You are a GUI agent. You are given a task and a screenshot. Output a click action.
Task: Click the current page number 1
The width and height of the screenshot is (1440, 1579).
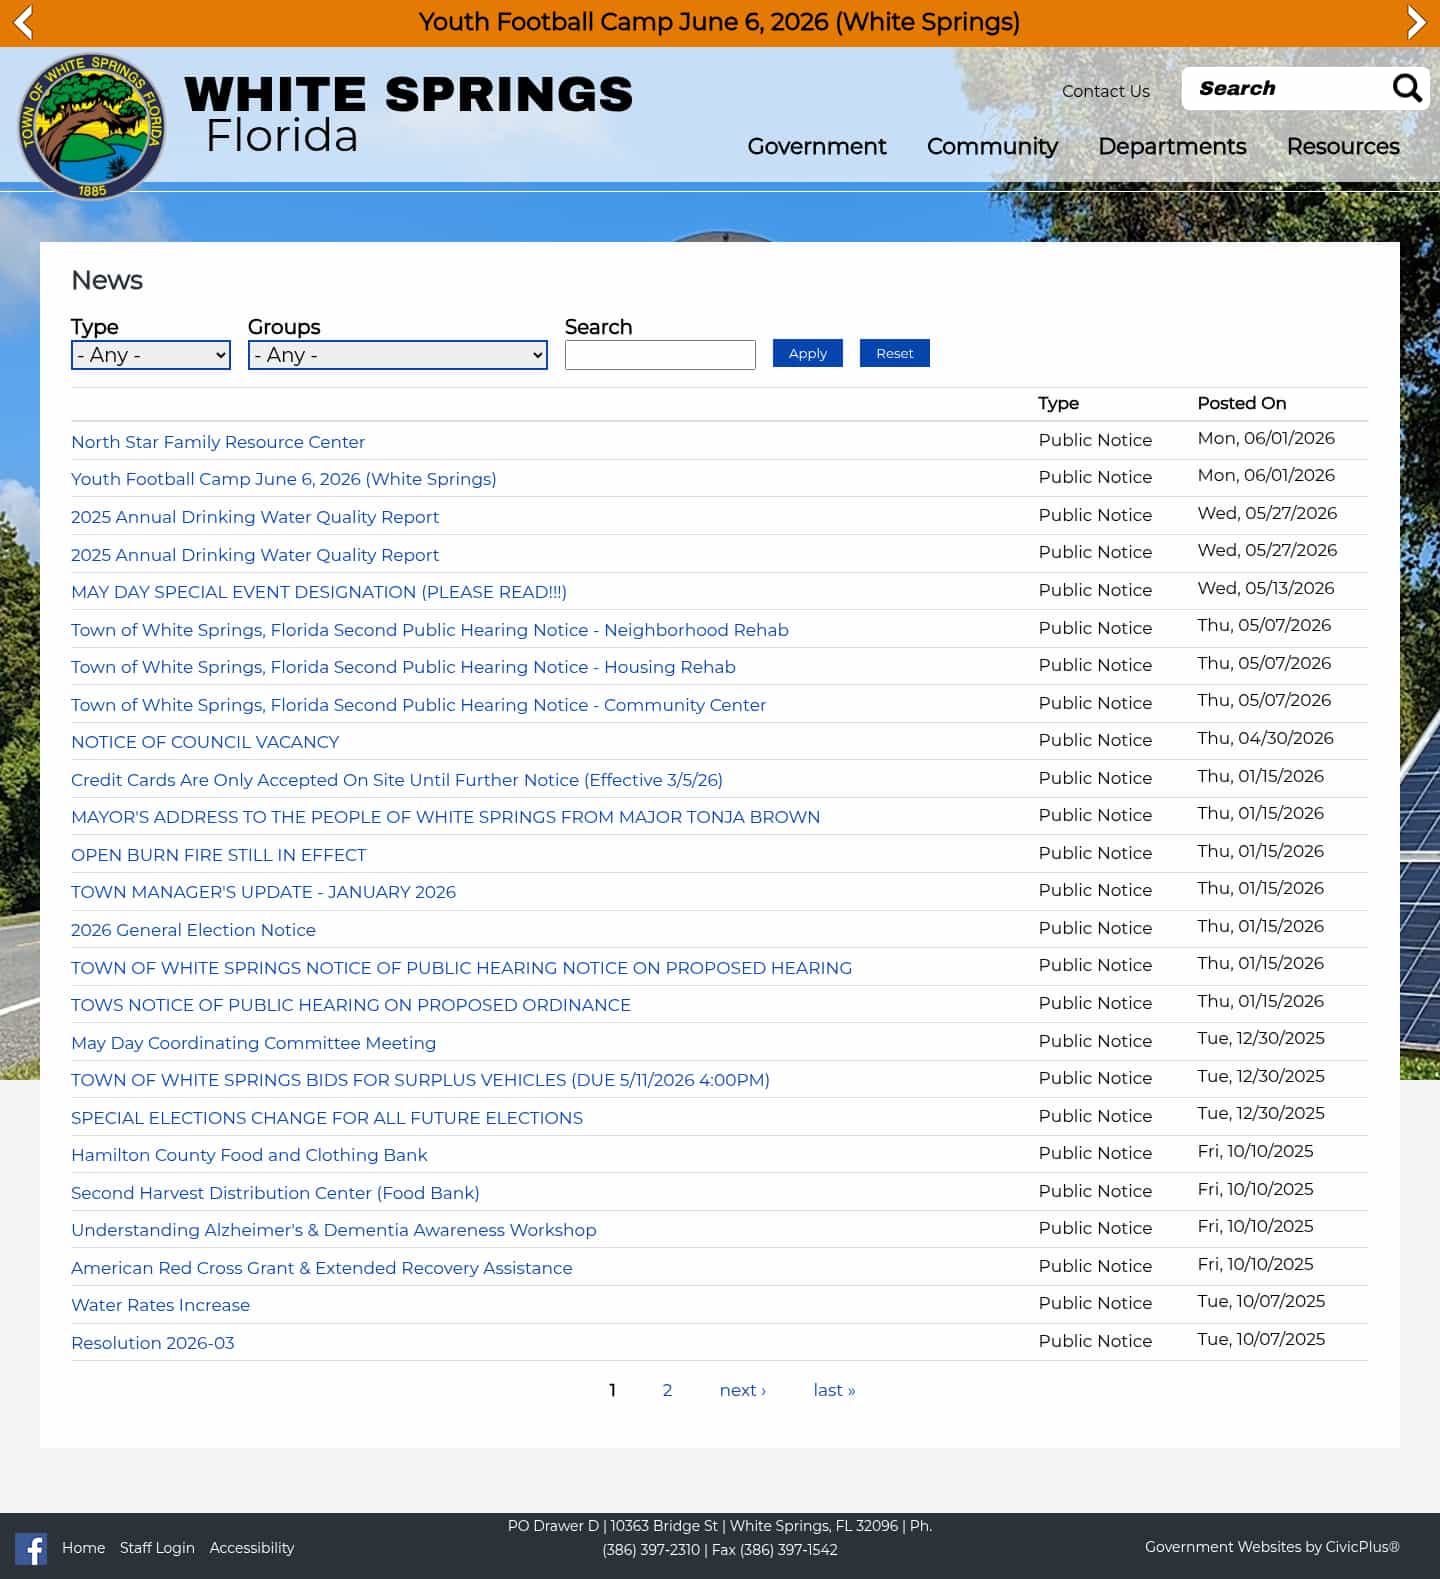point(612,1390)
